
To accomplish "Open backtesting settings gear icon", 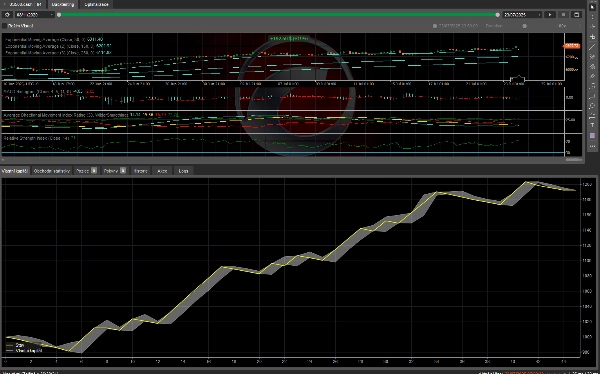I will 7,15.
